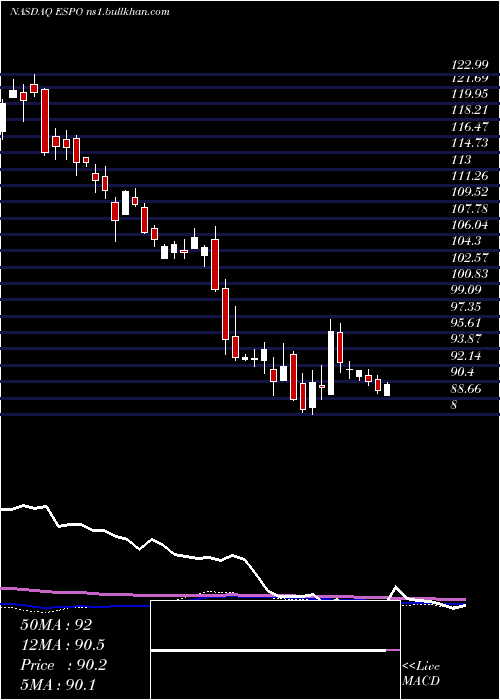500x700 pixels.
Task: Click the tall white candlestick near 95.61
Action: (x=331, y=362)
